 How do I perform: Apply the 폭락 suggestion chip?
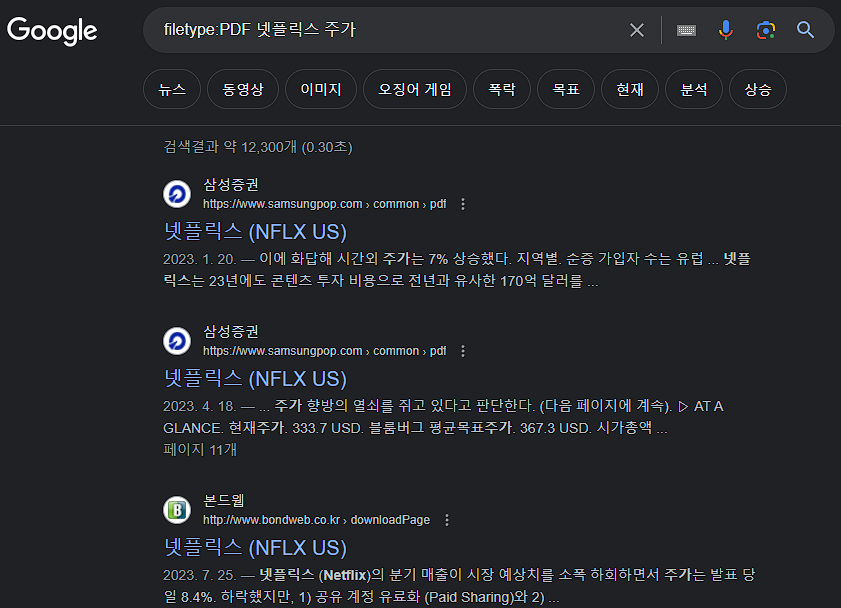pos(502,89)
